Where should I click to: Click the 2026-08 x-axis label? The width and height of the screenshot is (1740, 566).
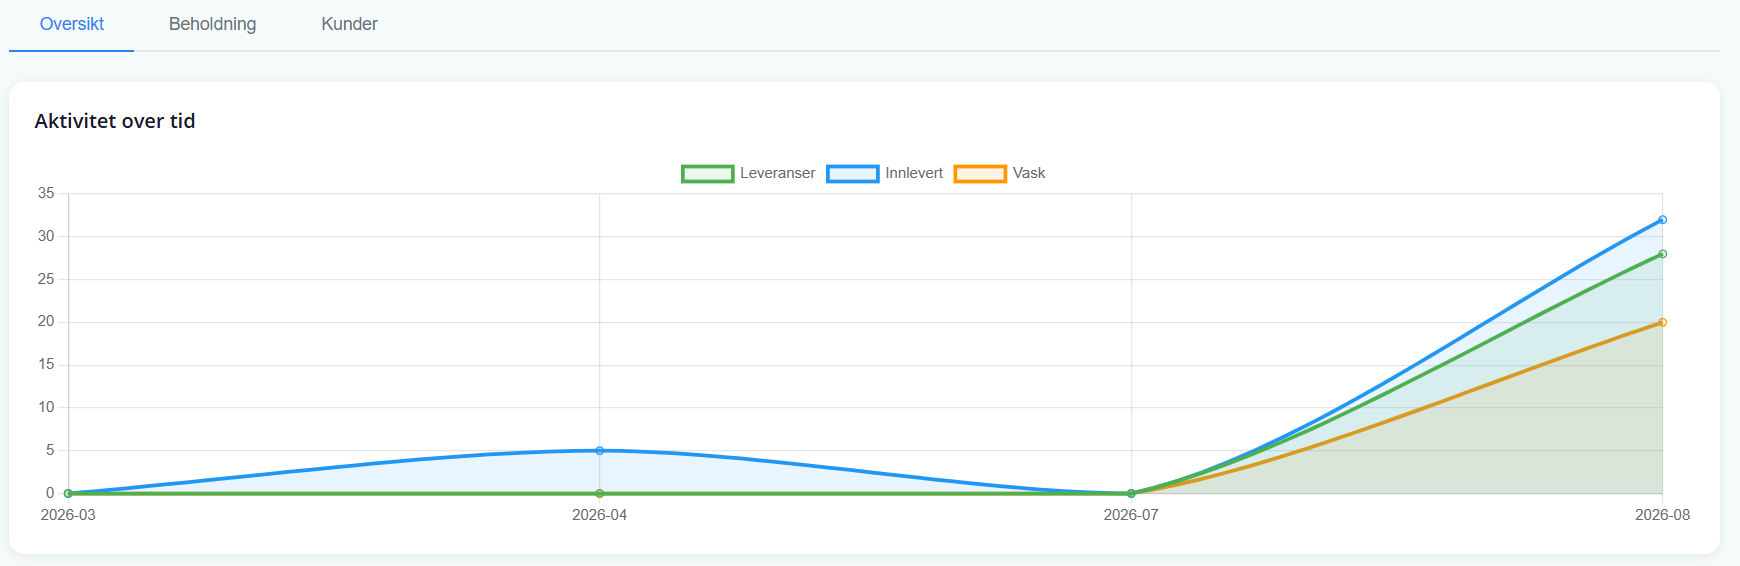tap(1662, 515)
